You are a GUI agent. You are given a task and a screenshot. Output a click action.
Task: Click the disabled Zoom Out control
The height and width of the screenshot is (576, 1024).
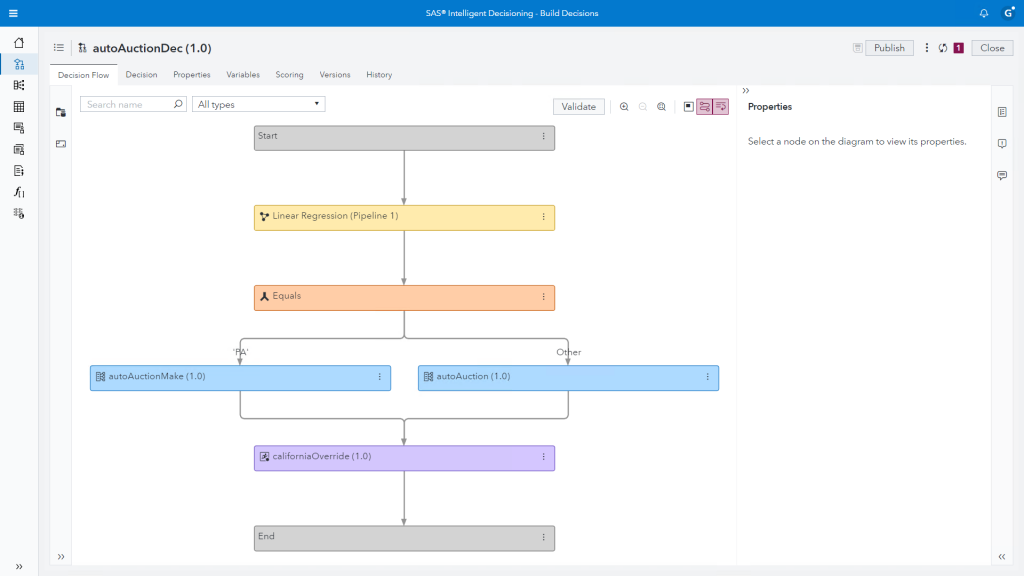coord(642,106)
